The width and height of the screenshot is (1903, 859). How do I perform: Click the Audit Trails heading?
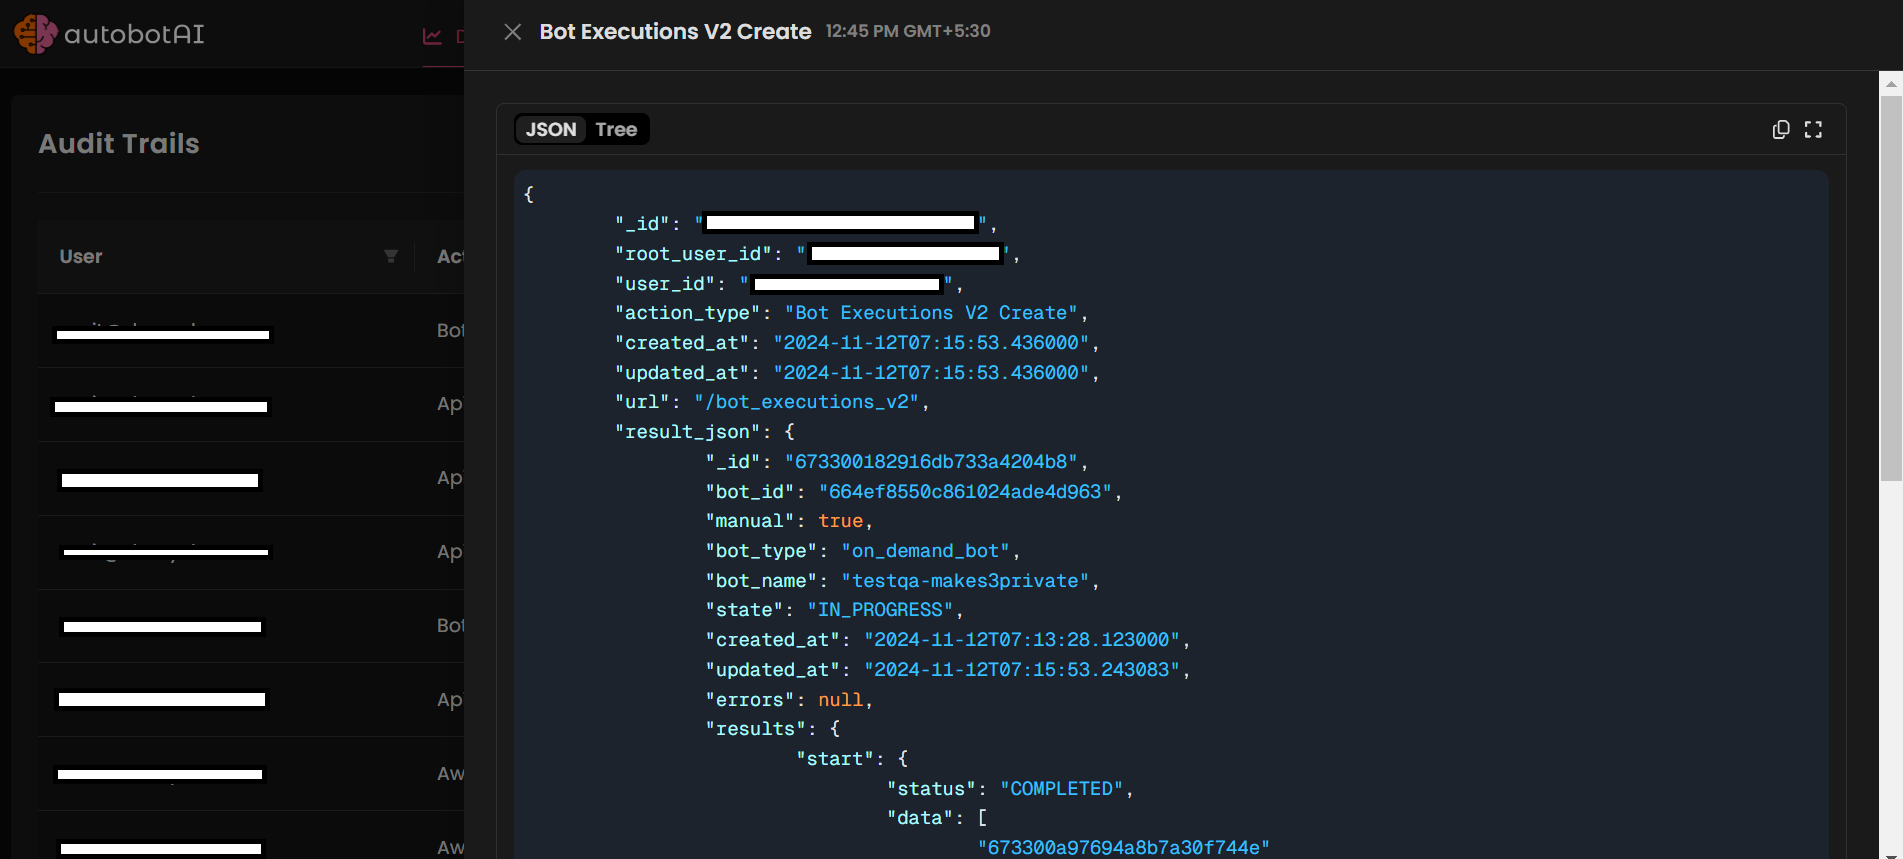pyautogui.click(x=119, y=144)
